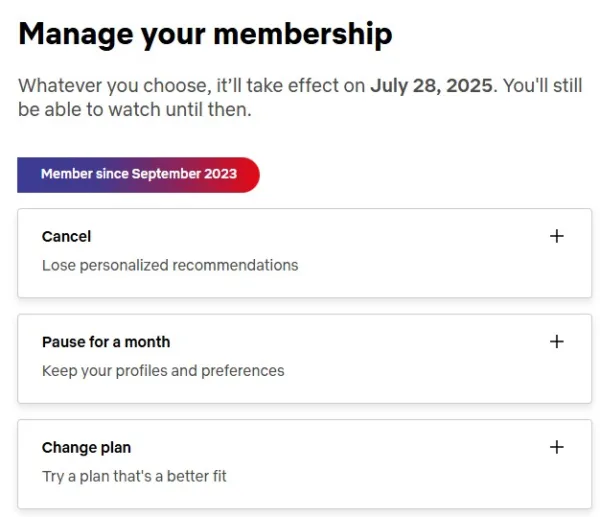The image size is (600, 517).
Task: Click "Lose personalized recommendations" description
Action: [x=170, y=265]
